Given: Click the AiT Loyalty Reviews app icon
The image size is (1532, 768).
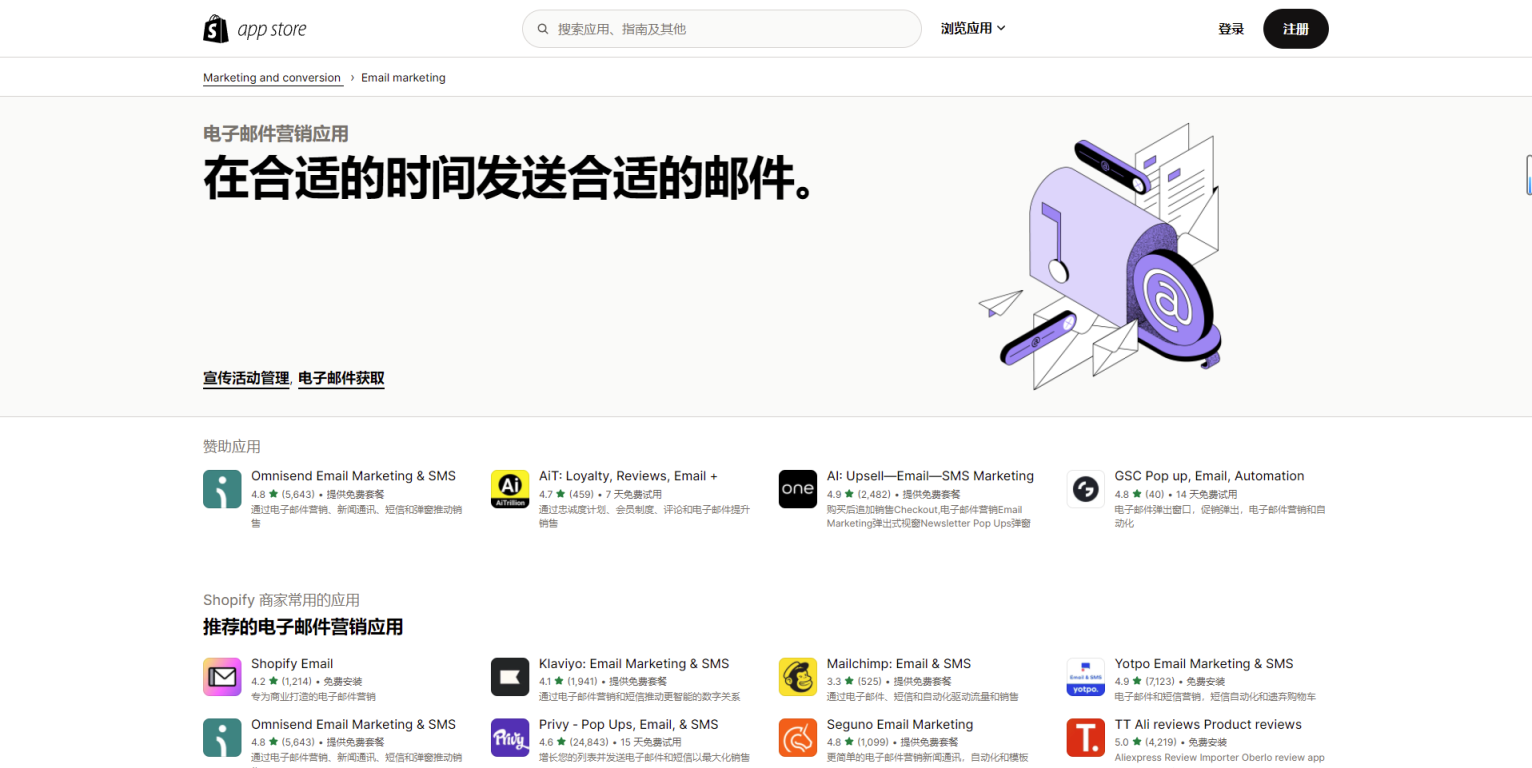Looking at the screenshot, I should click(510, 489).
